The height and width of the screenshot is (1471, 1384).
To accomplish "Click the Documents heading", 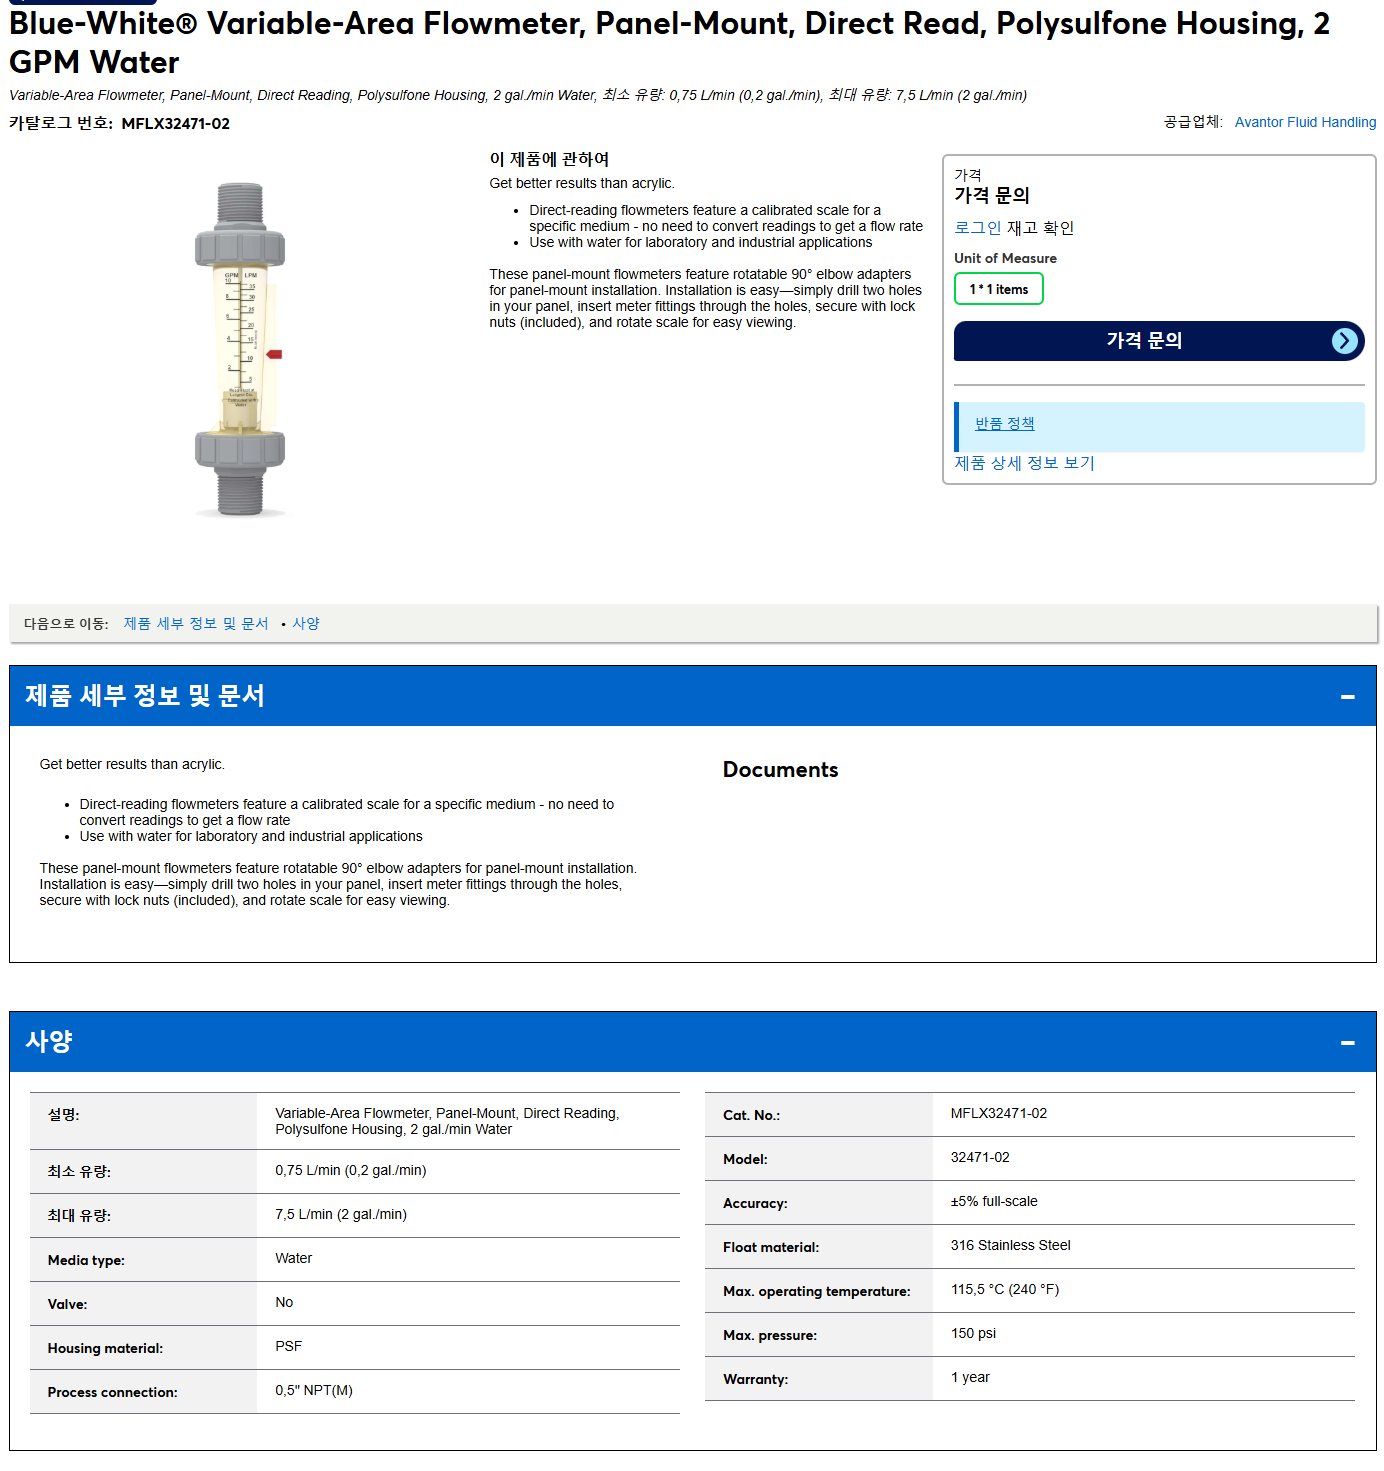I will 780,770.
